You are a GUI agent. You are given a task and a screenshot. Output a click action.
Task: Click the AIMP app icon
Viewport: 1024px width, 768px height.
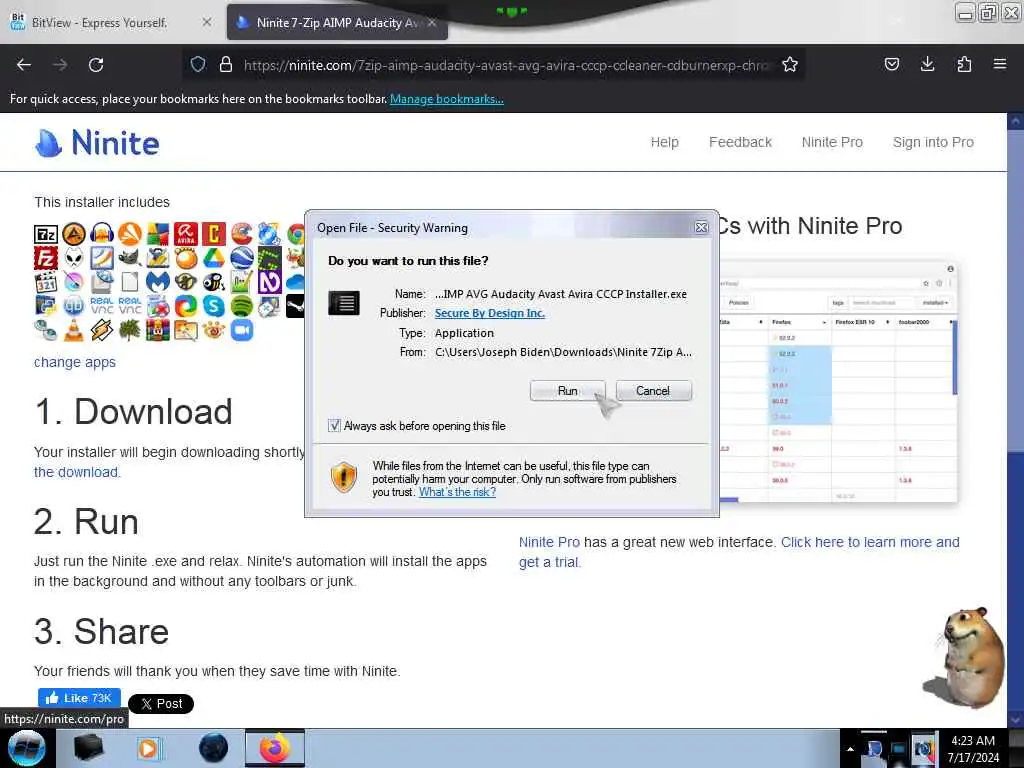[74, 234]
